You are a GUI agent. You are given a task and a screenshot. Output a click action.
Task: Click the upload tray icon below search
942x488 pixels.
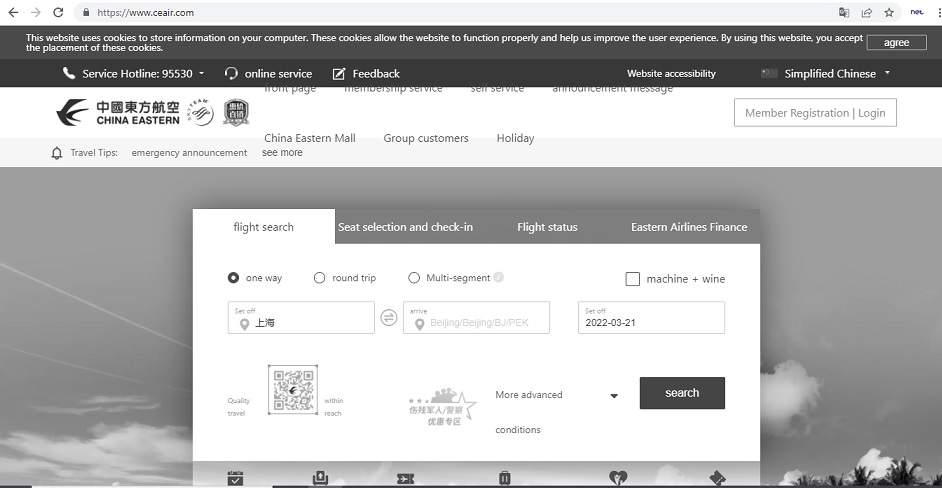(321, 478)
